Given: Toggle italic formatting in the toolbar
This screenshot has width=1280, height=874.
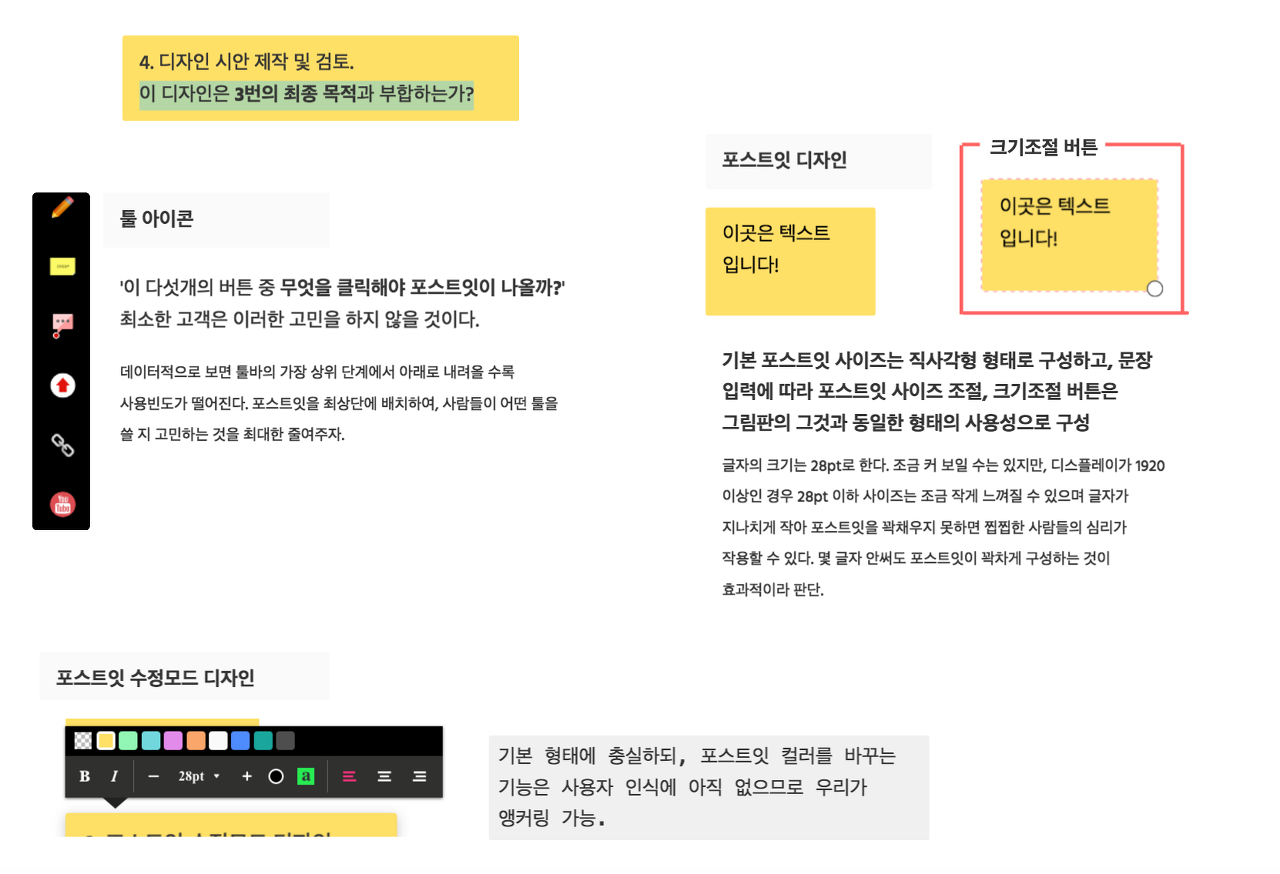Looking at the screenshot, I should [x=114, y=777].
